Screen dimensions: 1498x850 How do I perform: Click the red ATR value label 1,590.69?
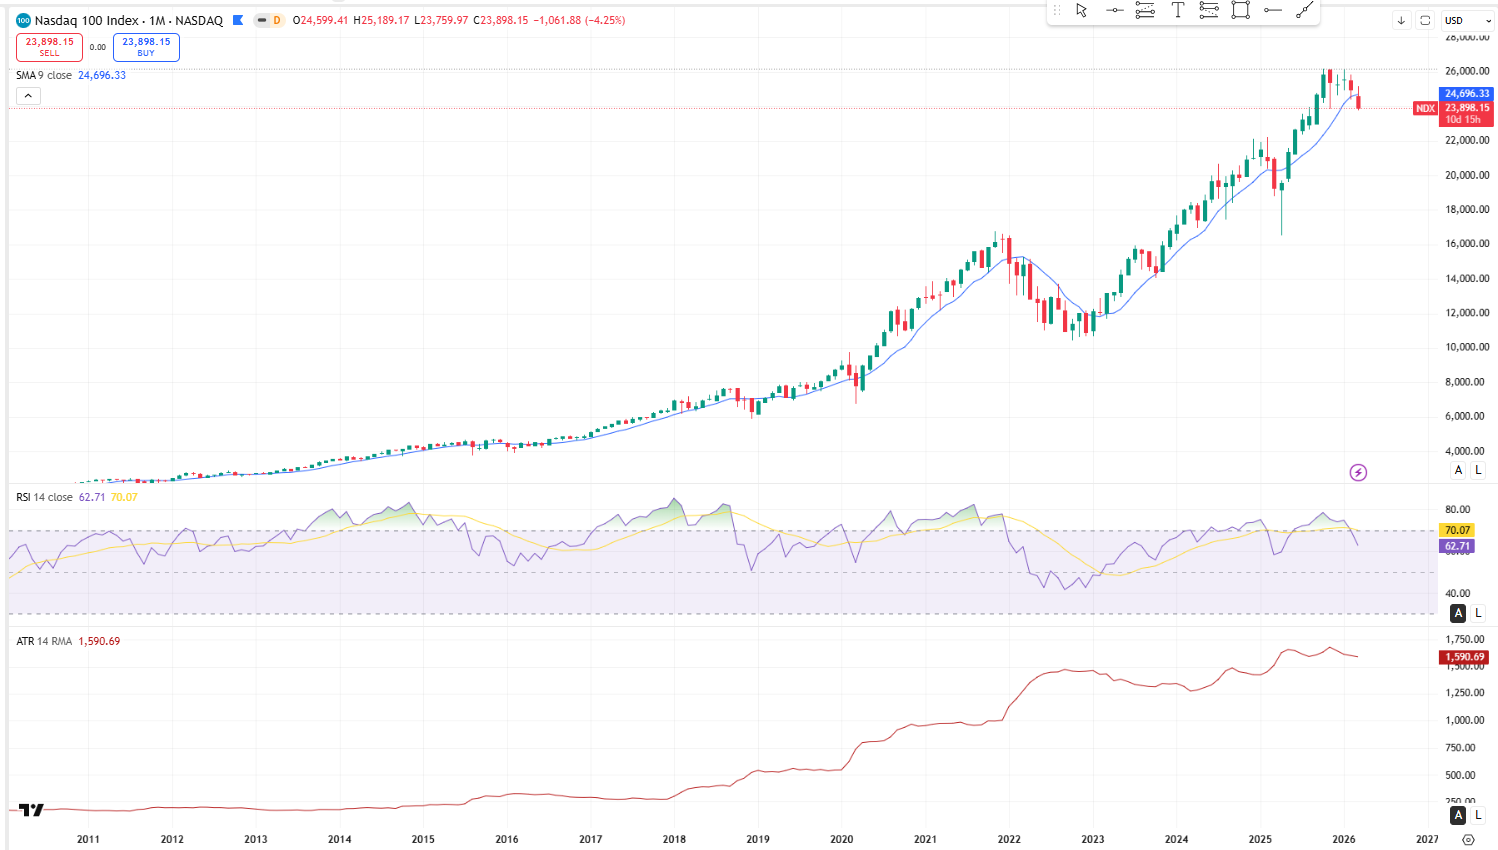[x=1465, y=657]
